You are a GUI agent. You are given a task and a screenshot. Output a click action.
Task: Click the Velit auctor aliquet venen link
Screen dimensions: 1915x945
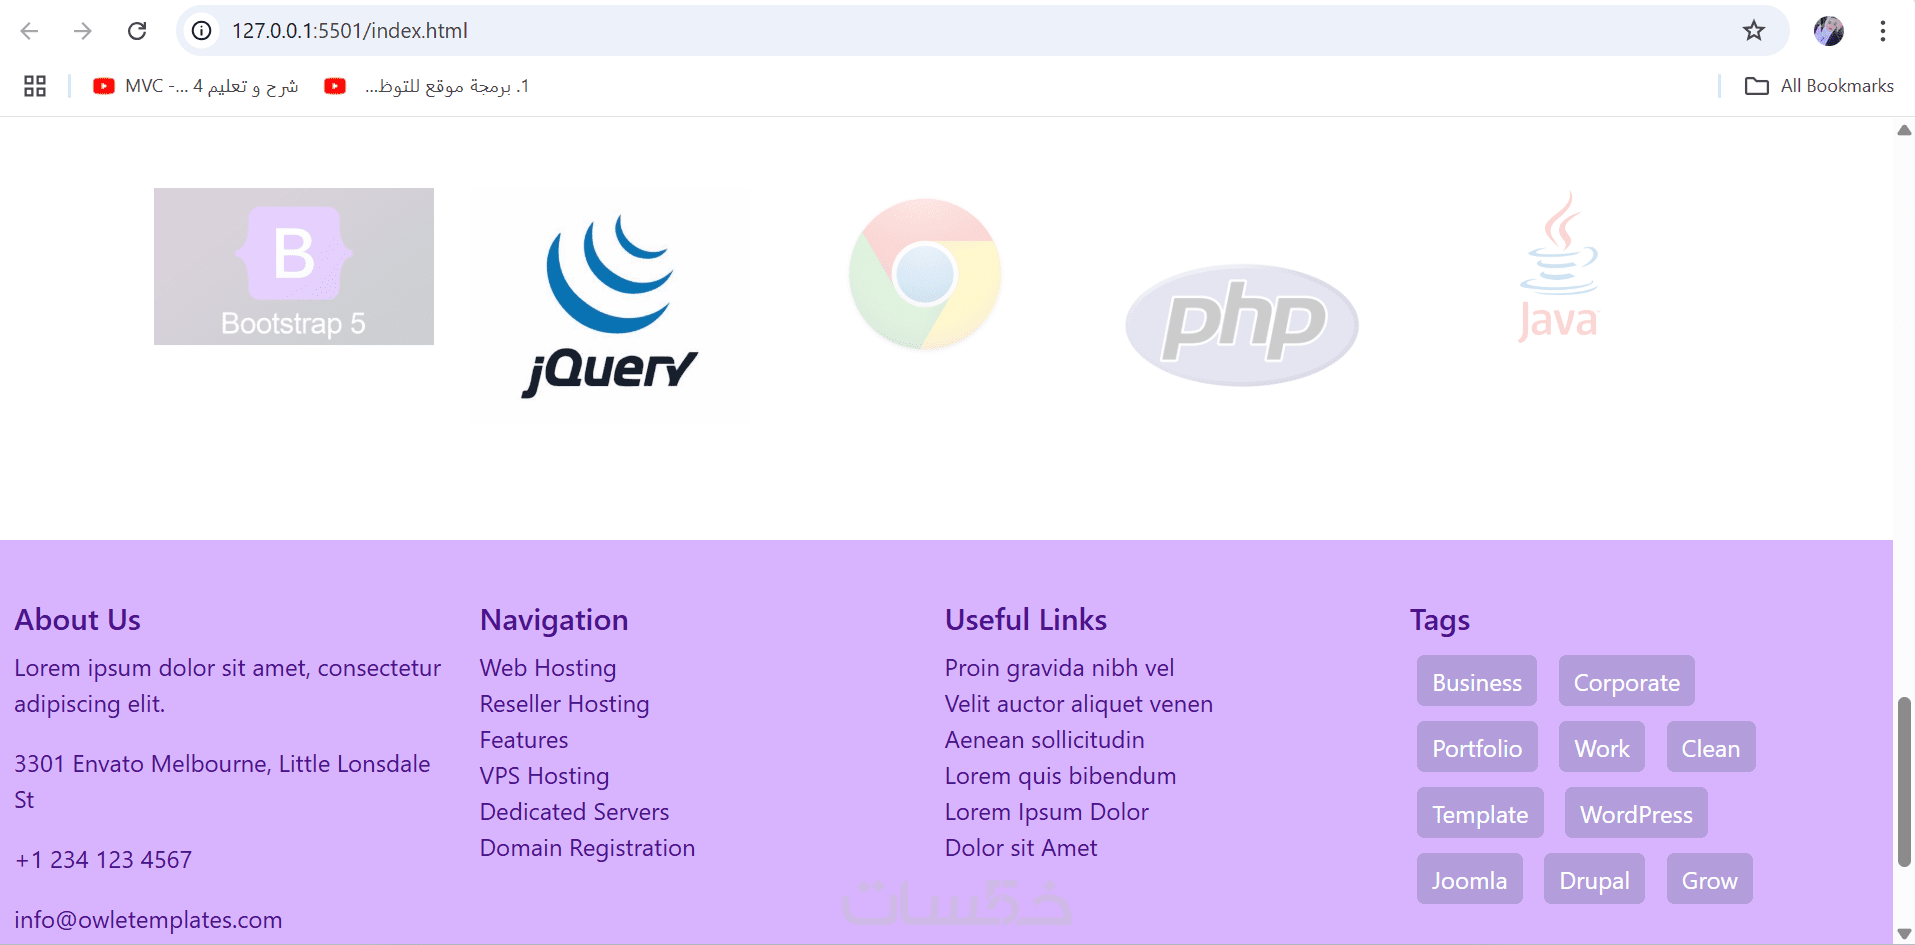coord(1079,704)
